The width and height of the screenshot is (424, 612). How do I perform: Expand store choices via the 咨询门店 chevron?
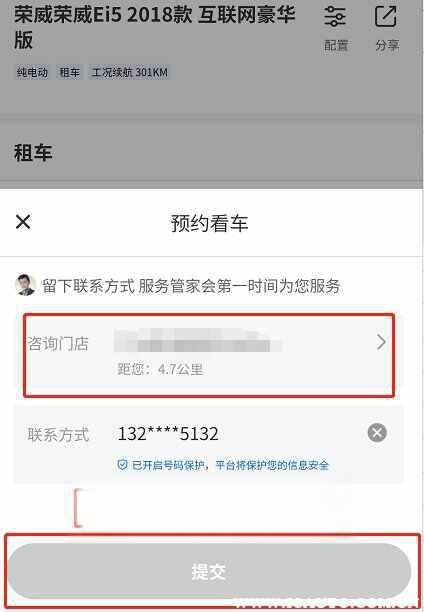pos(381,342)
